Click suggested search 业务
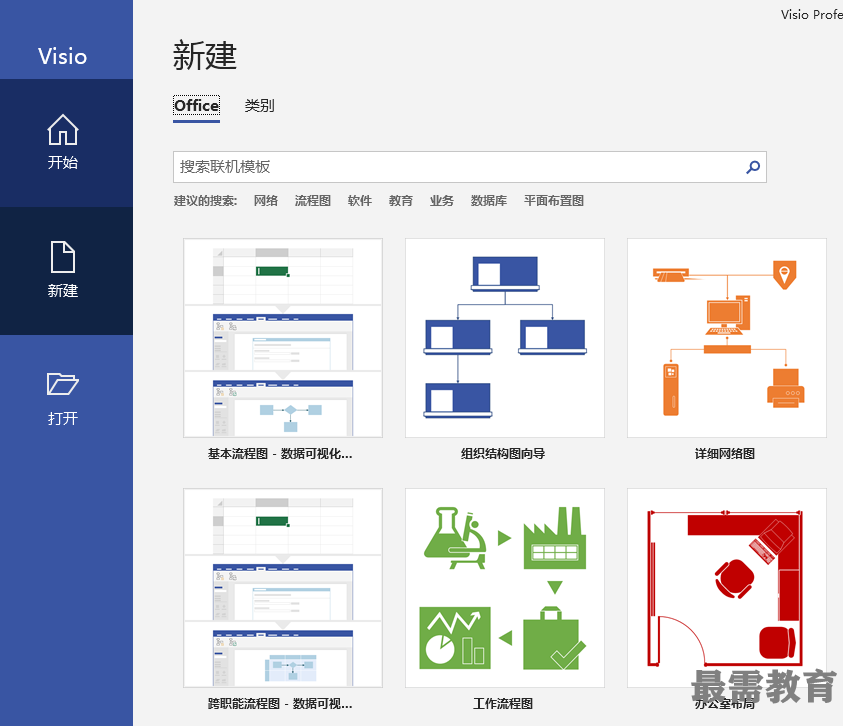Image resolution: width=843 pixels, height=726 pixels. coord(441,201)
